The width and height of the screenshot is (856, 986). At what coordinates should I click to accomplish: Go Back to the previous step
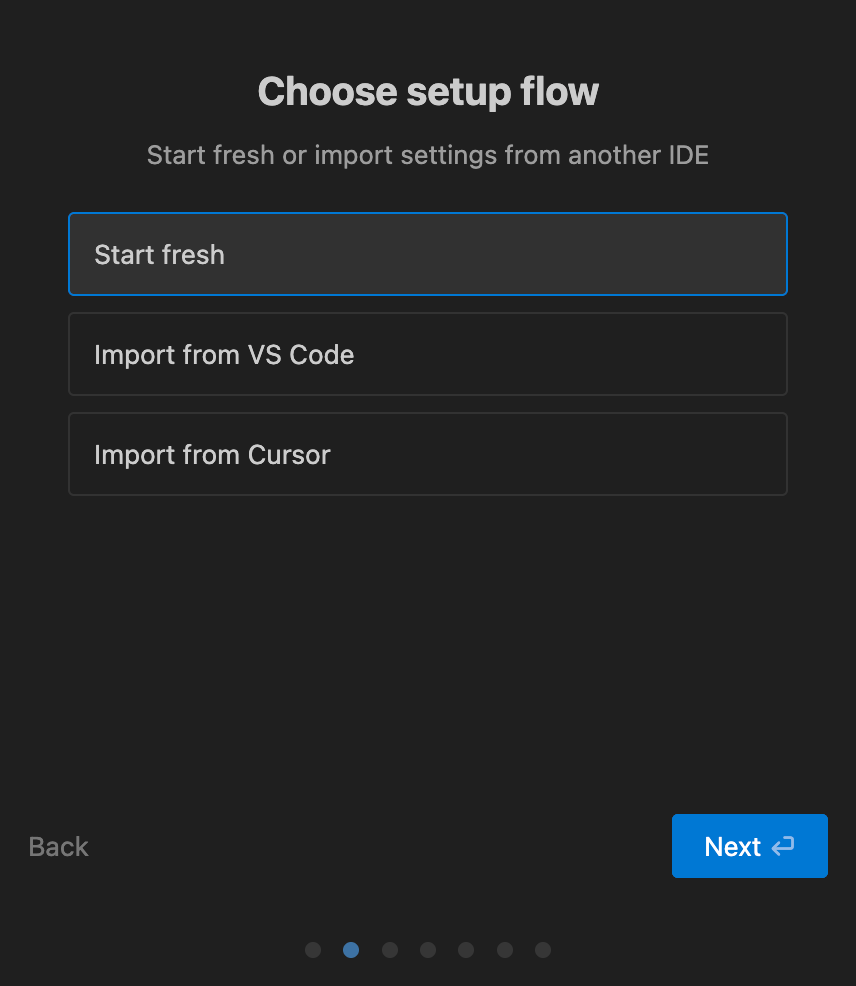pyautogui.click(x=59, y=847)
